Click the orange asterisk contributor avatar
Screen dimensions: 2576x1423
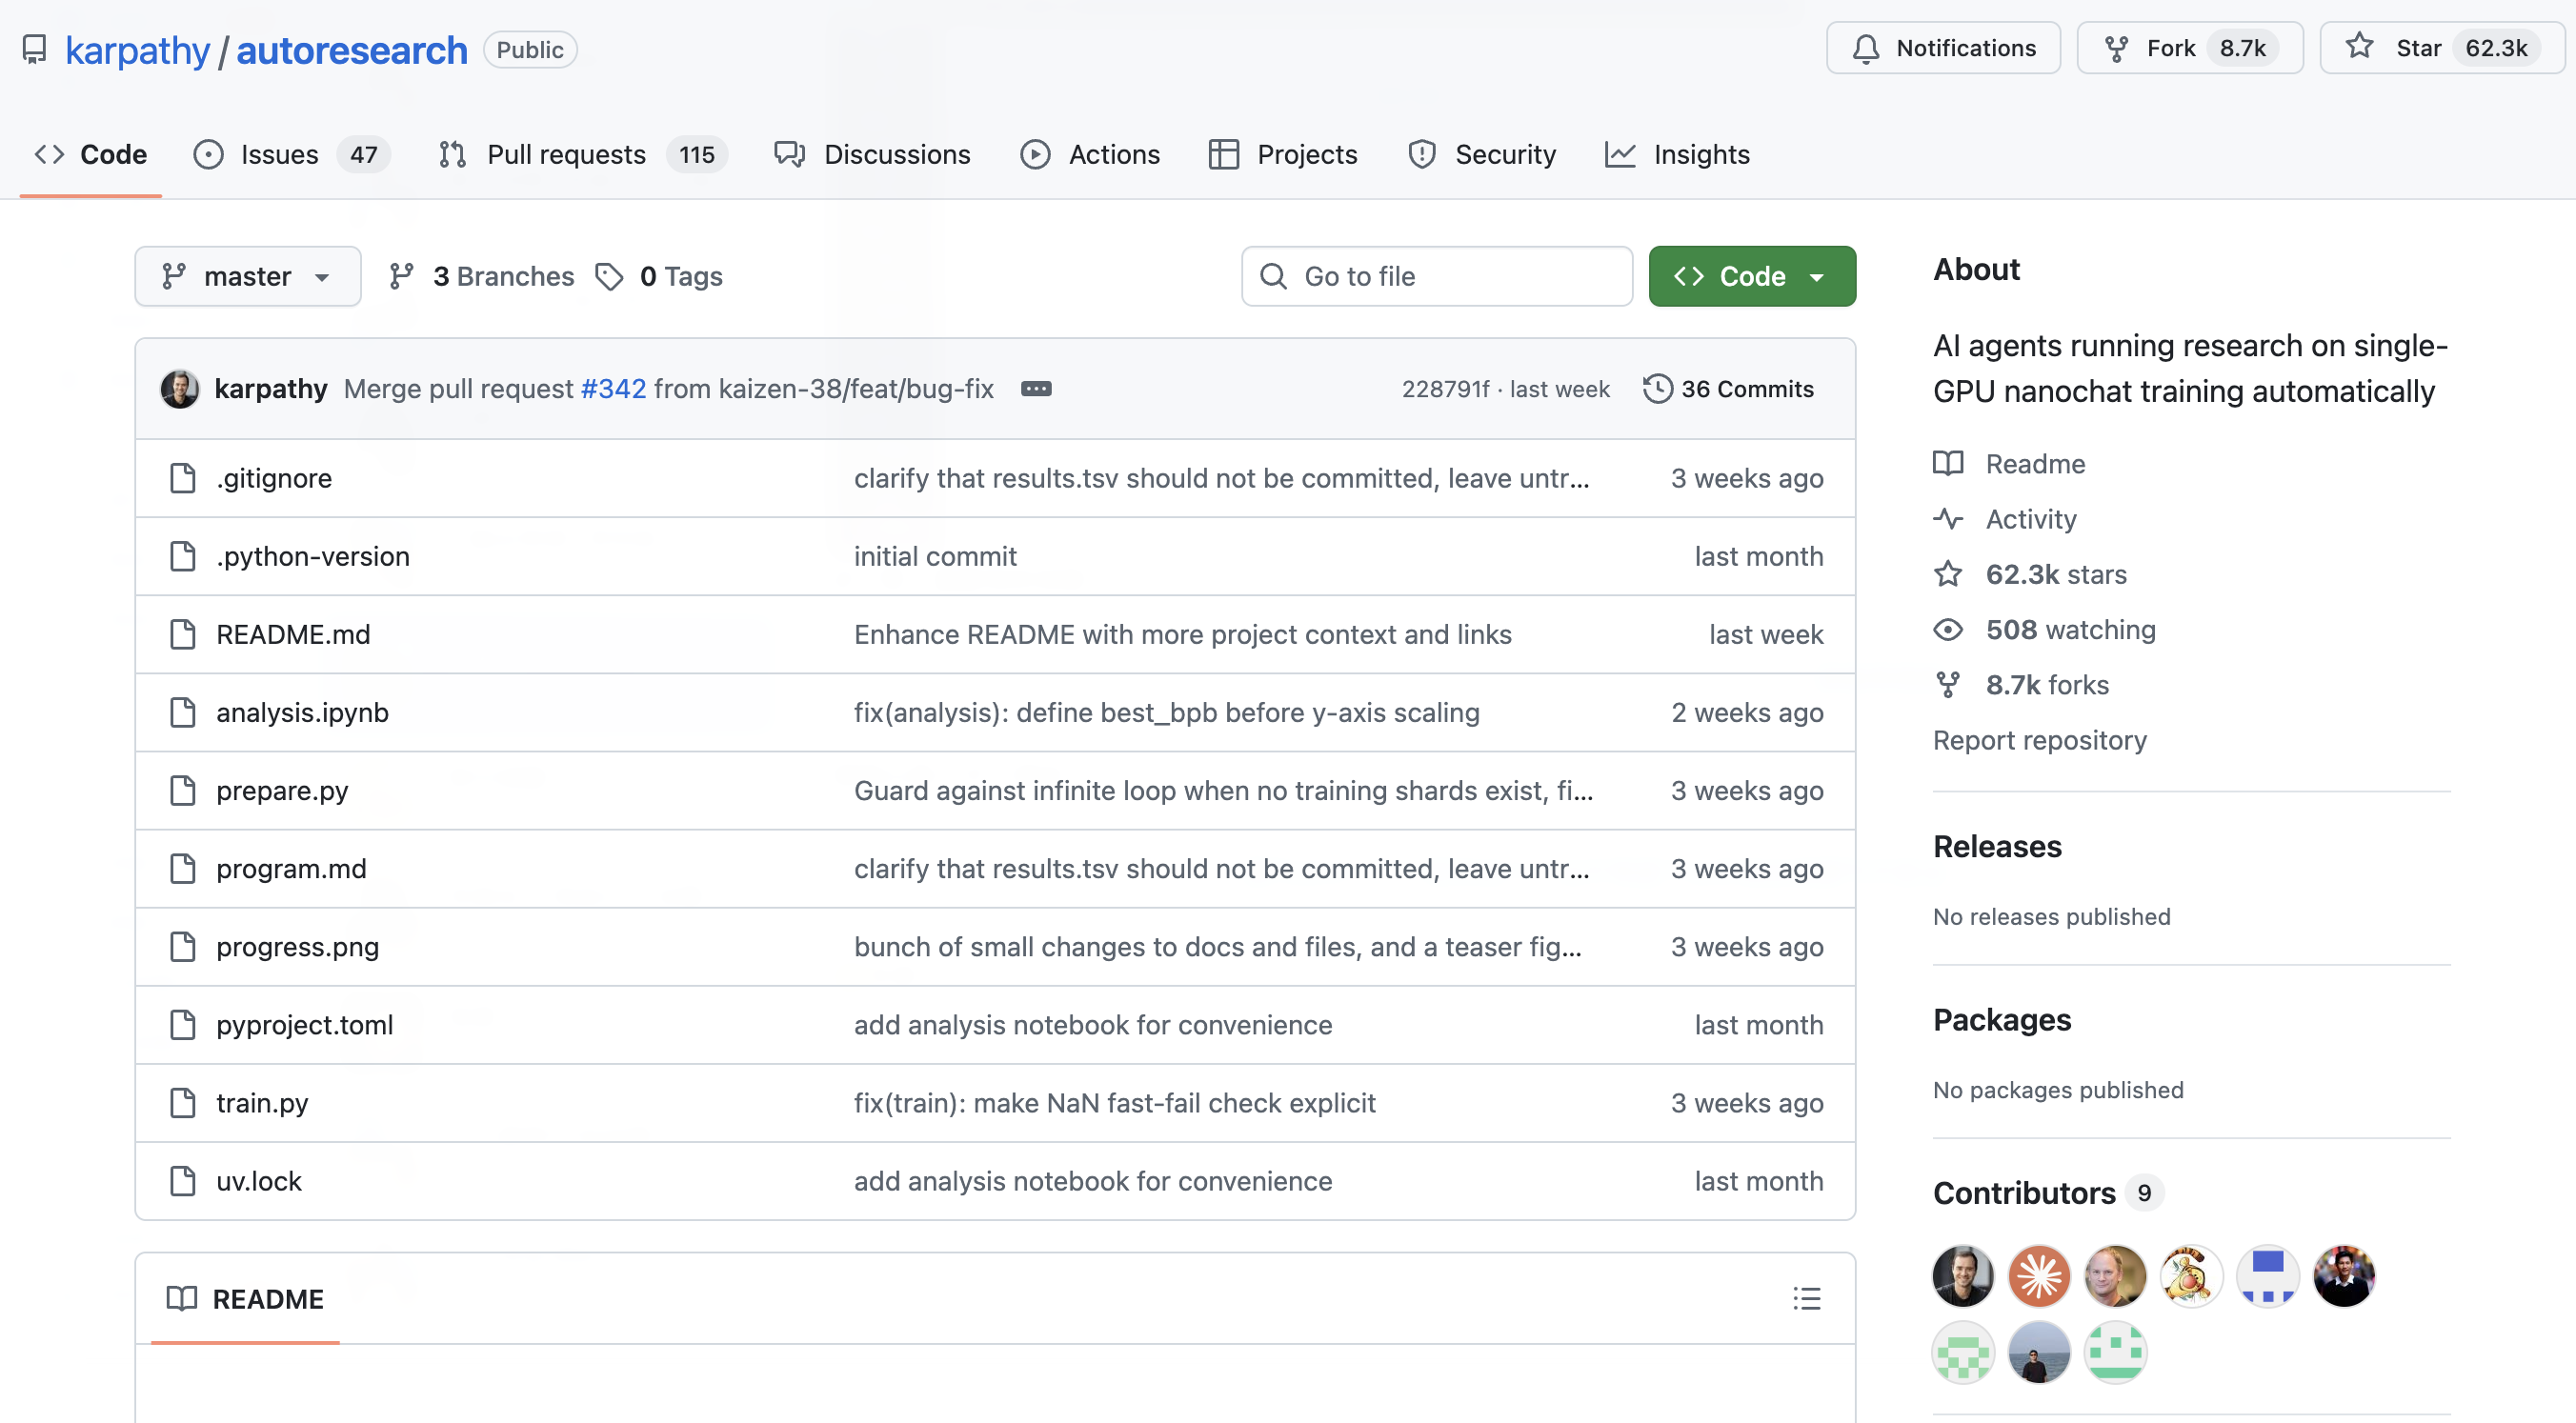(x=2038, y=1275)
